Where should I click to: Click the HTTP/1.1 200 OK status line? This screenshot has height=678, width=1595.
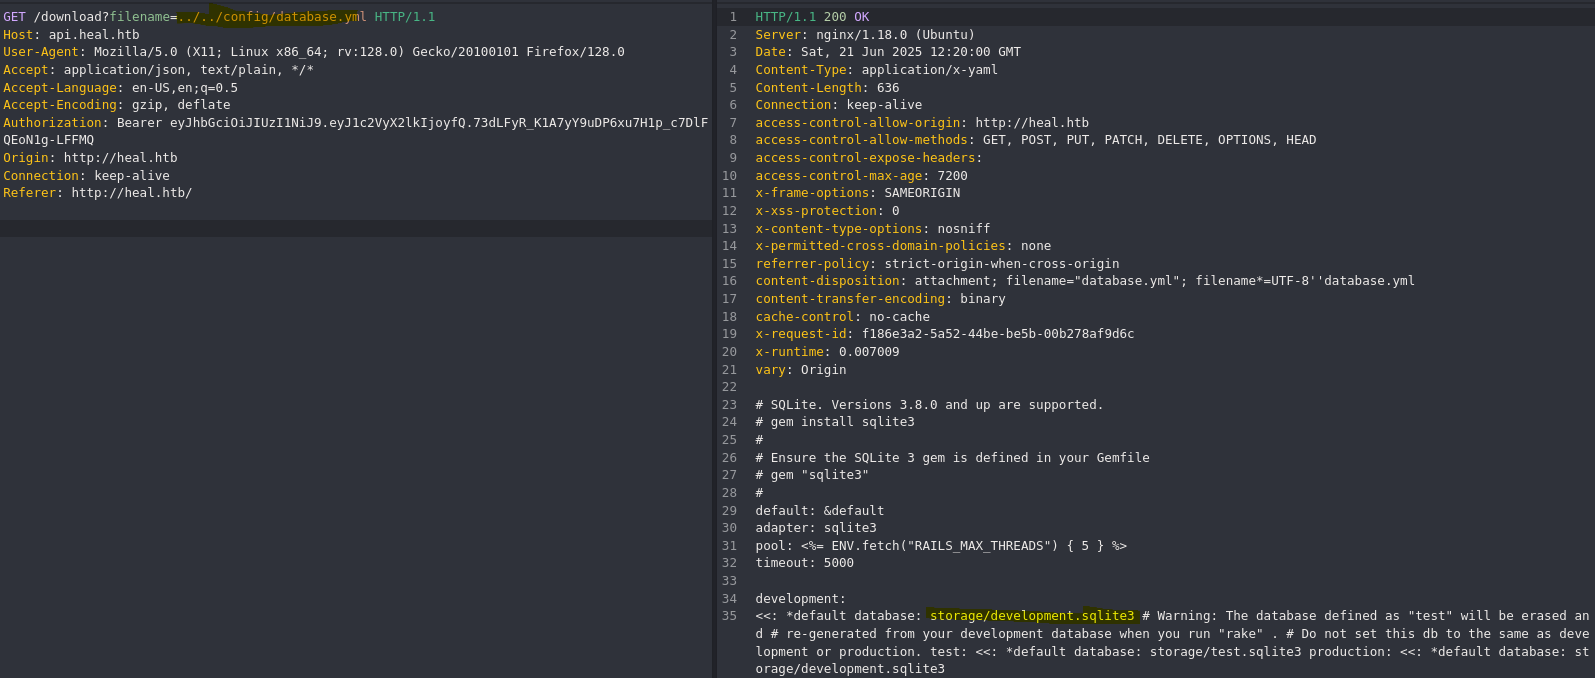click(x=812, y=17)
